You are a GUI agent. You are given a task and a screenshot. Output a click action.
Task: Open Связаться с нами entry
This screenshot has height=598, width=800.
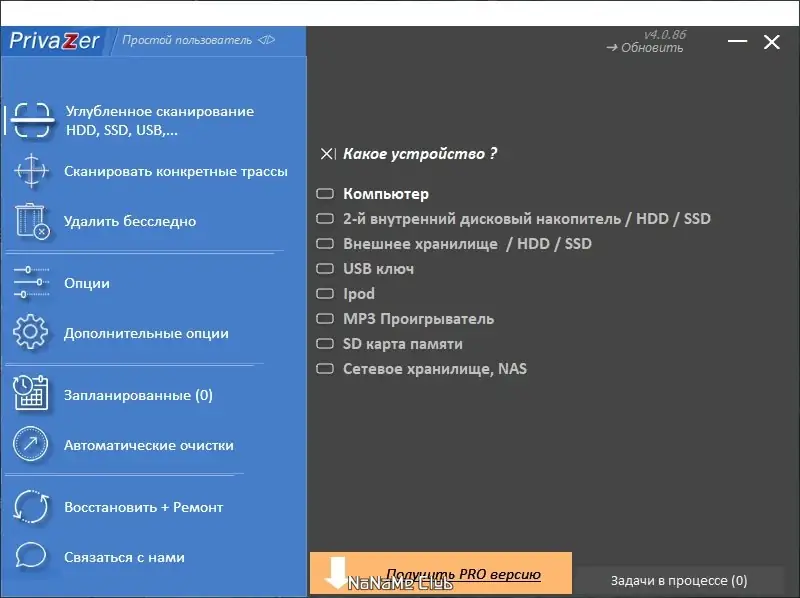(x=124, y=558)
